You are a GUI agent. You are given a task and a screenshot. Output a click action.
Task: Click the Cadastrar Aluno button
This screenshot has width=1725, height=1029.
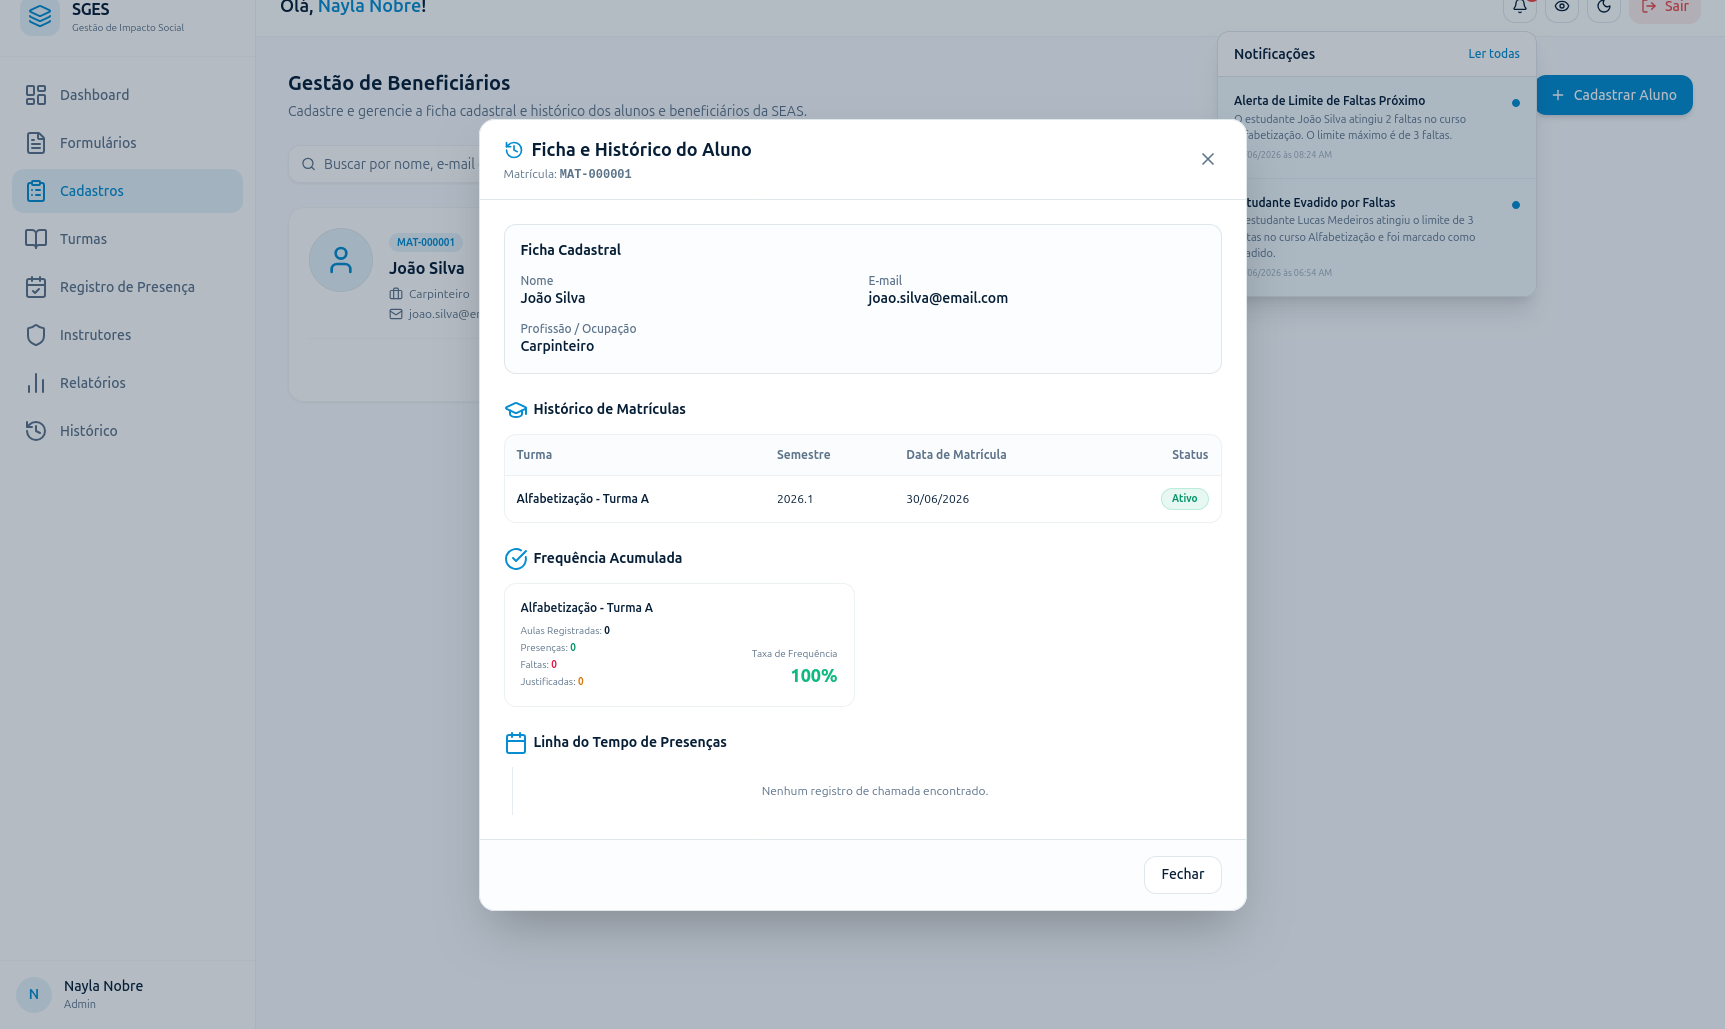(x=1614, y=95)
